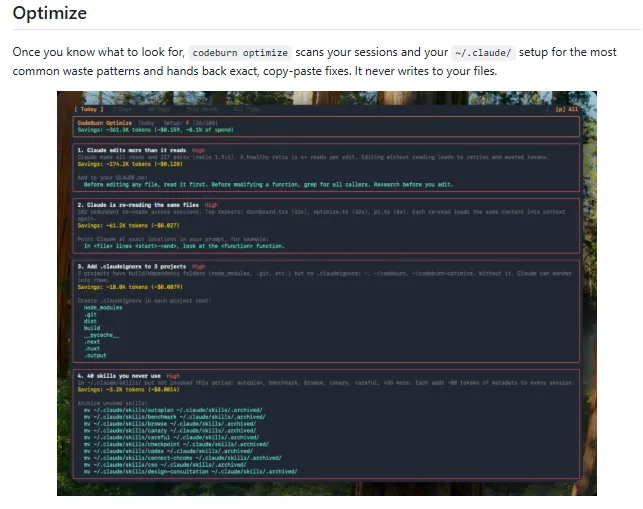
Task: Select the inline code '~/.claude/'
Action: click(x=483, y=53)
